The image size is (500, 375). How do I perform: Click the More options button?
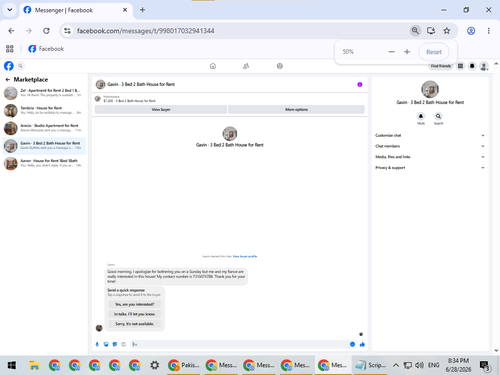296,109
